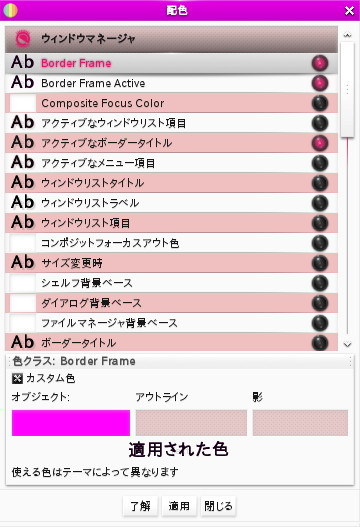Click the scroll up arrow of the list
This screenshot has height=527, width=360.
click(347, 35)
